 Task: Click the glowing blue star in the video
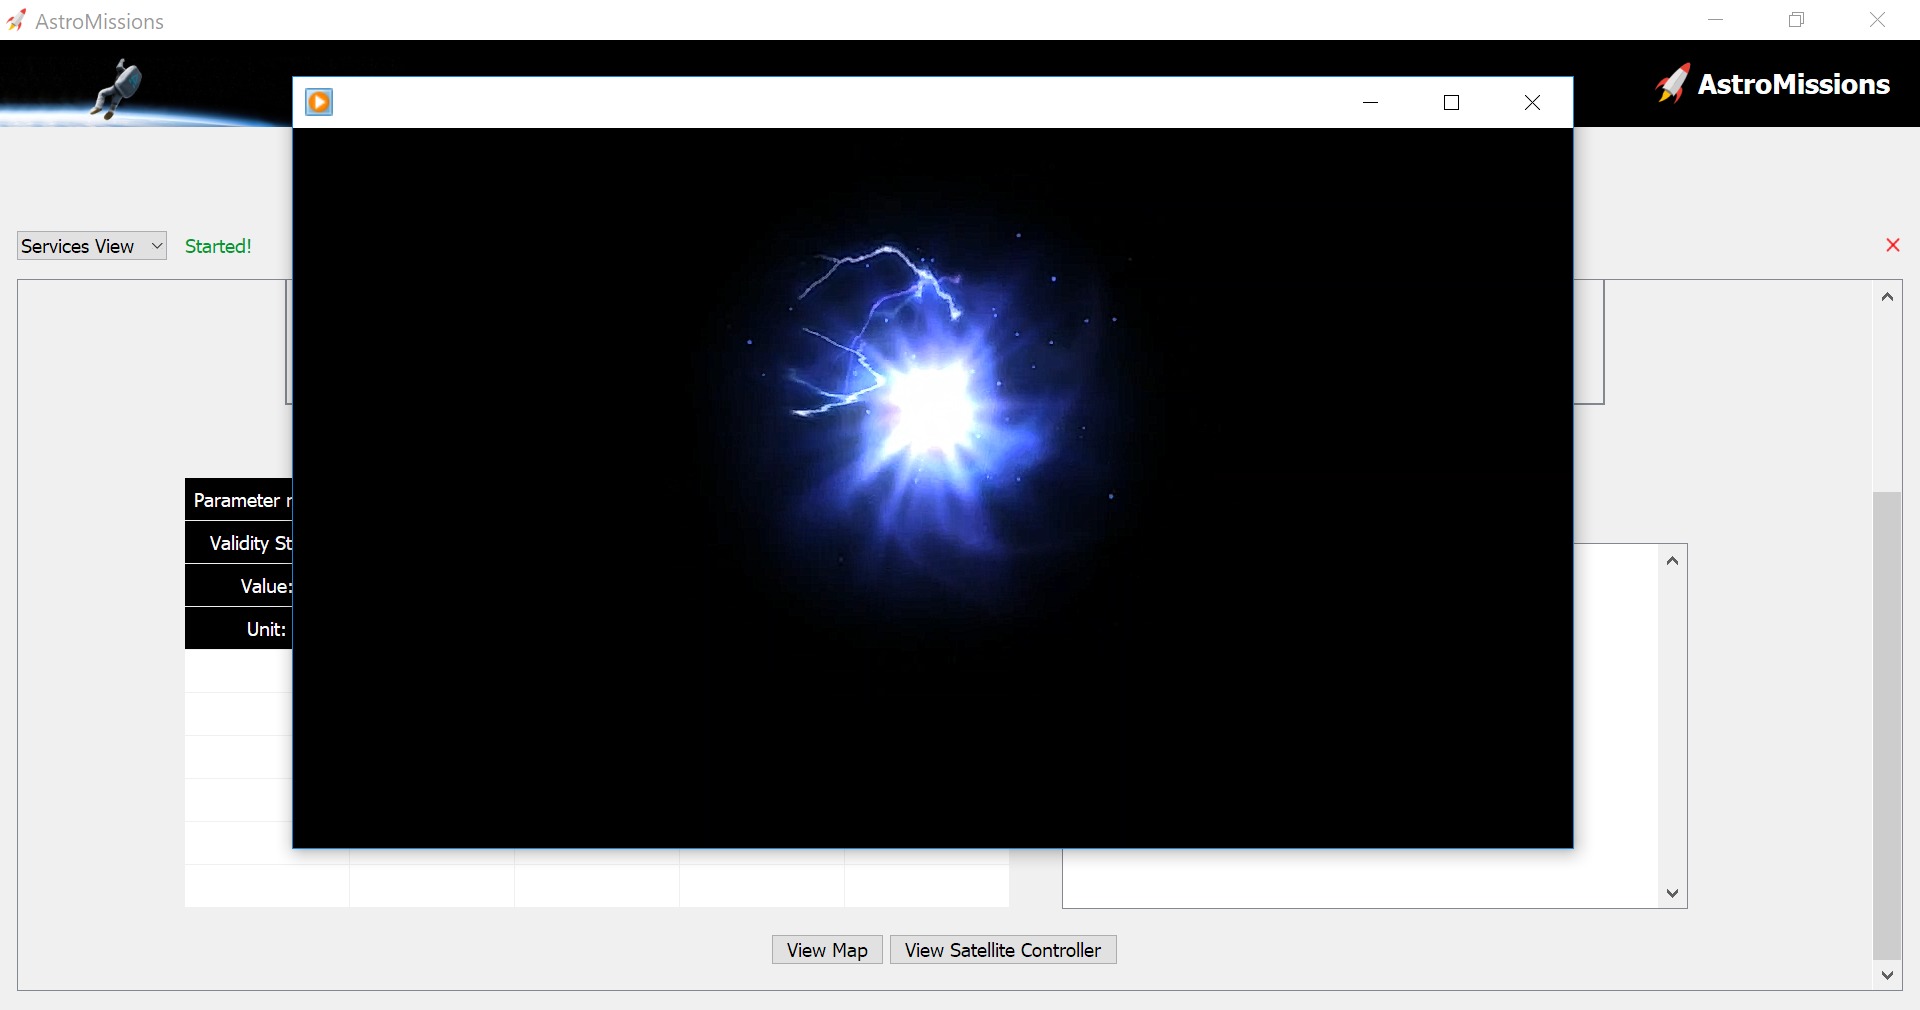pyautogui.click(x=930, y=405)
